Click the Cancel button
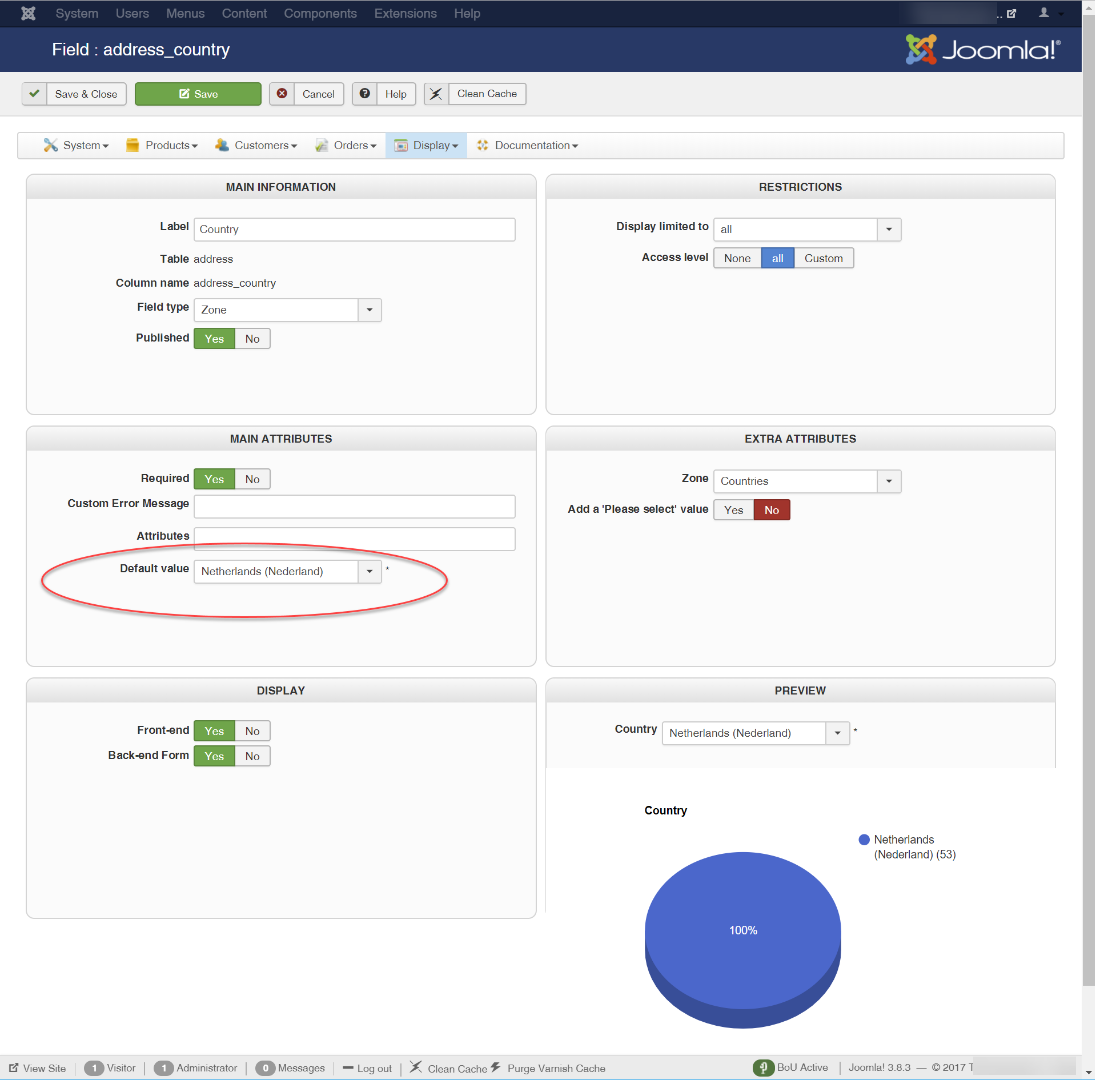This screenshot has width=1095, height=1080. pyautogui.click(x=307, y=94)
